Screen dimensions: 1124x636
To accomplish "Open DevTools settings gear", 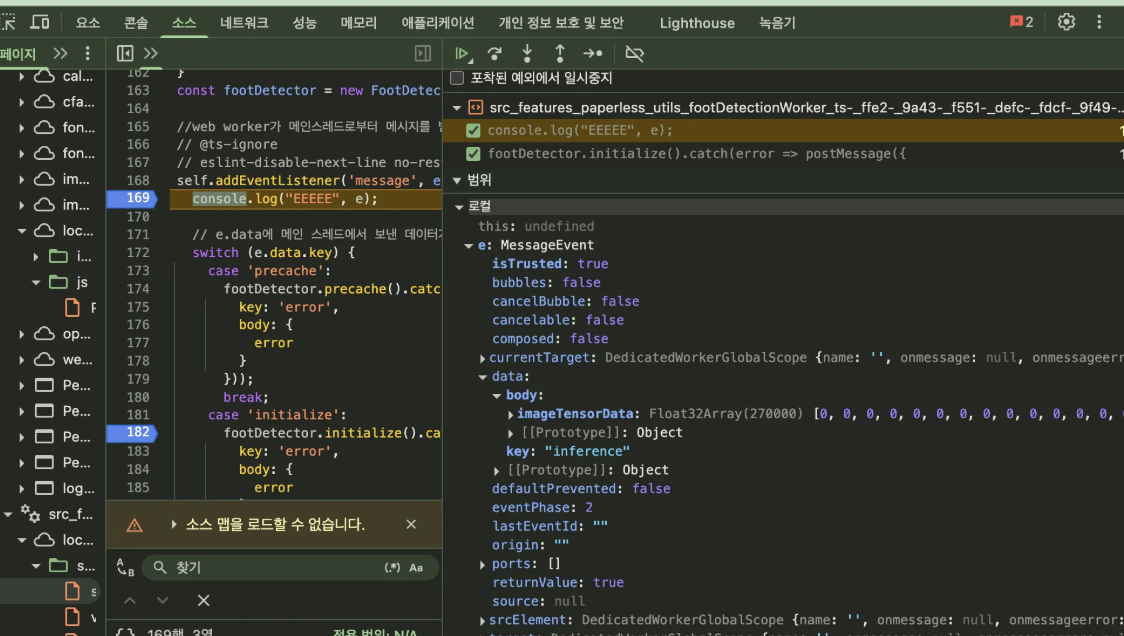I will pyautogui.click(x=1067, y=22).
